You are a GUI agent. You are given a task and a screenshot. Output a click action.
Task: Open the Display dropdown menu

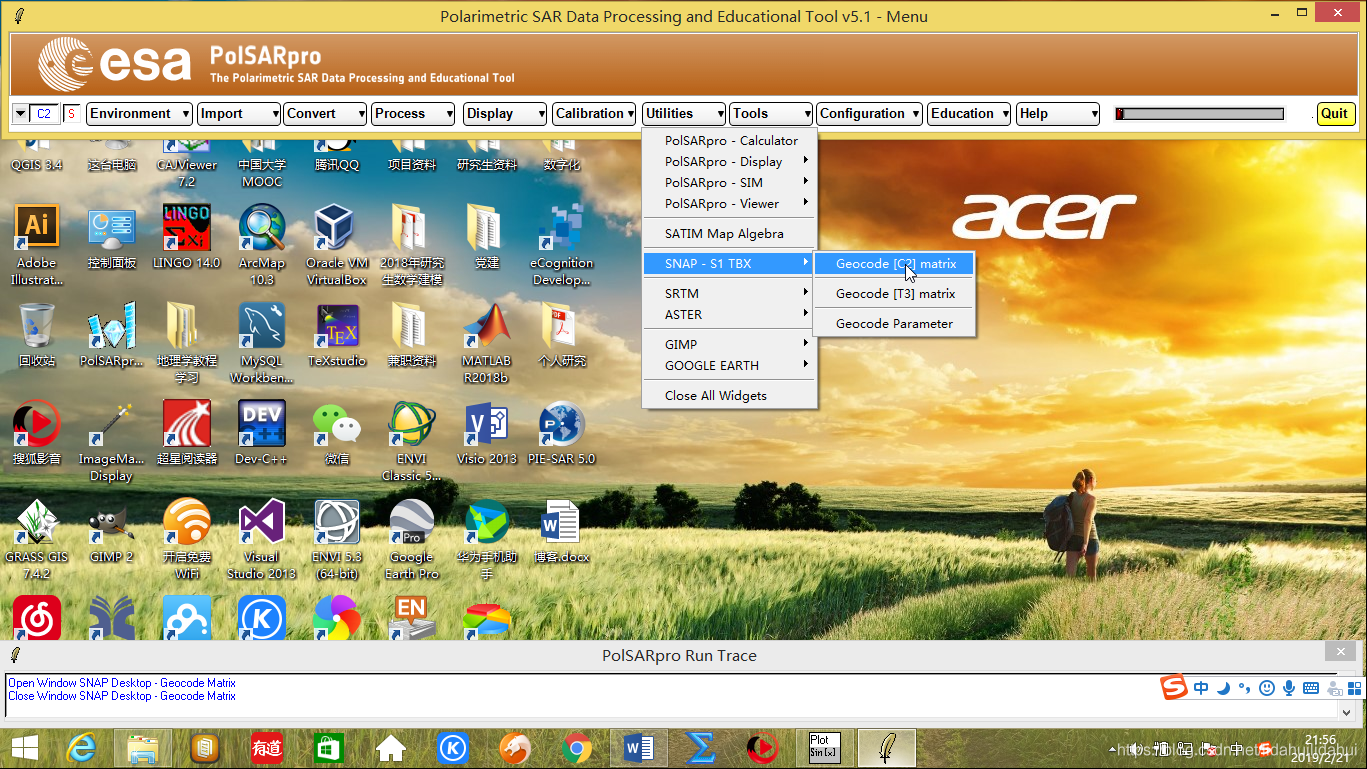click(505, 114)
